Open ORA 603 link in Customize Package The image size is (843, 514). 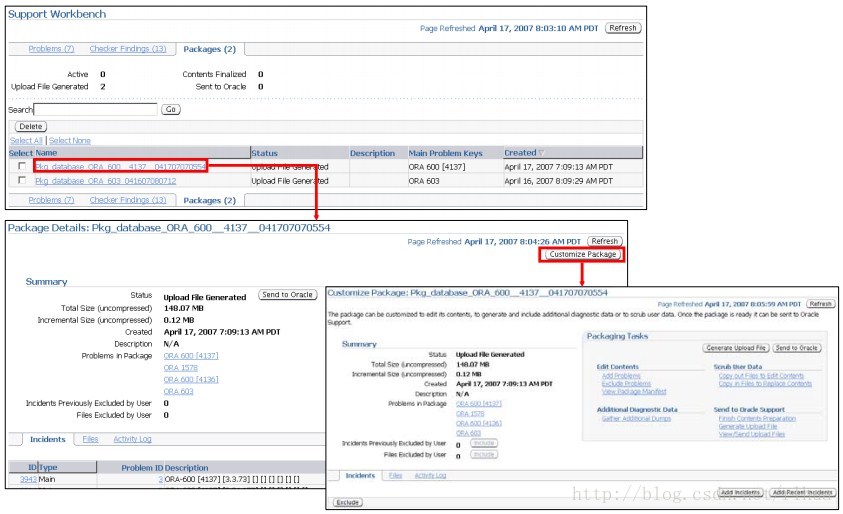468,433
